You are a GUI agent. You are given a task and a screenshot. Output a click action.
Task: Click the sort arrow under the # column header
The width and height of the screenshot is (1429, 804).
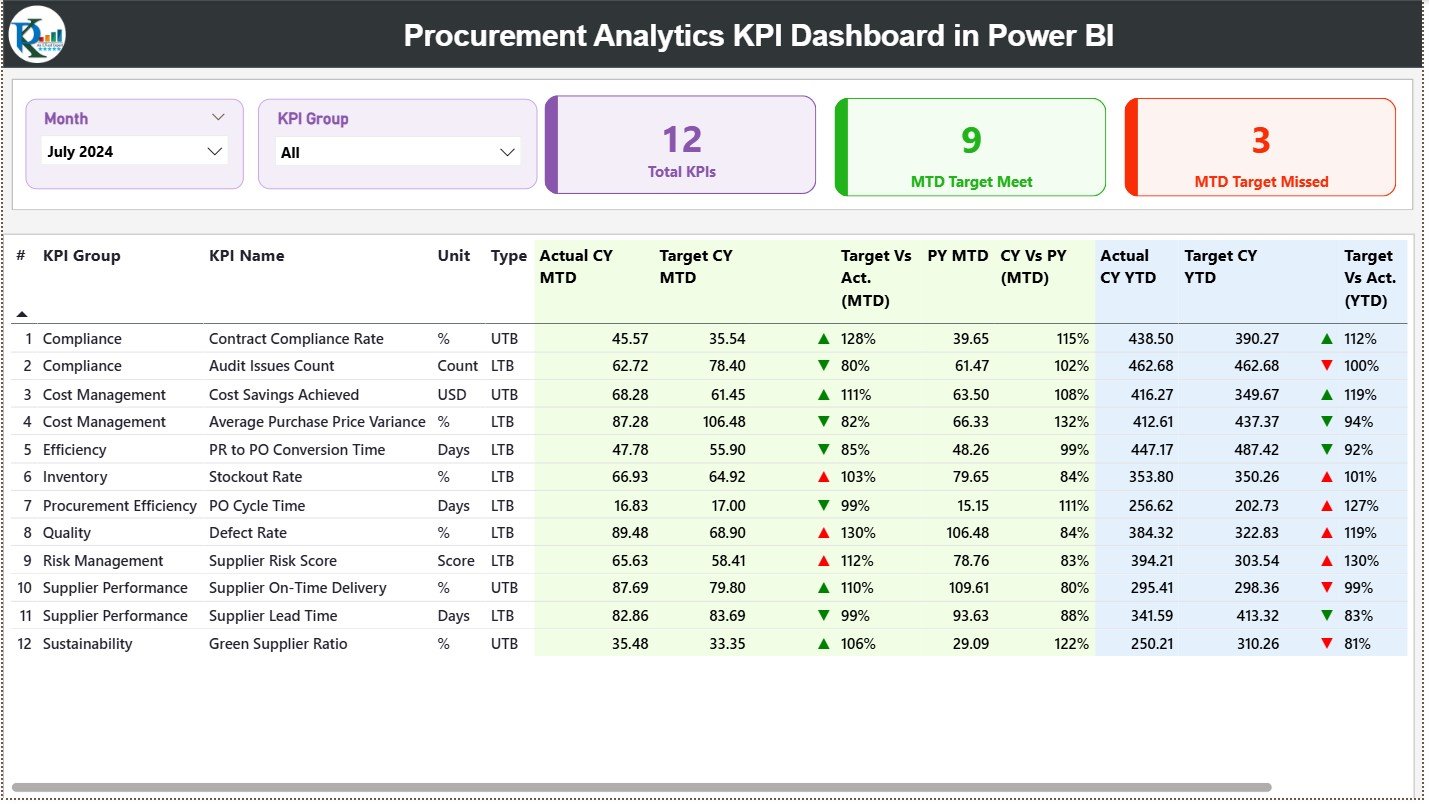(x=21, y=313)
